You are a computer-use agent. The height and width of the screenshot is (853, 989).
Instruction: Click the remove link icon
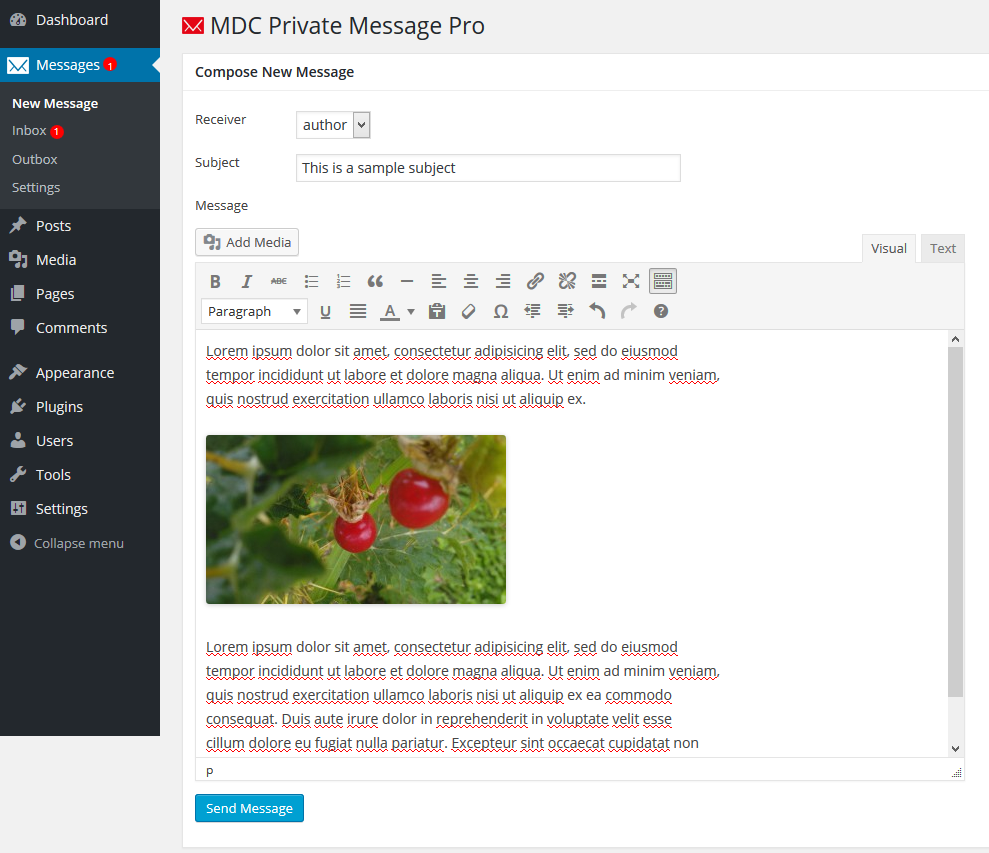point(567,281)
